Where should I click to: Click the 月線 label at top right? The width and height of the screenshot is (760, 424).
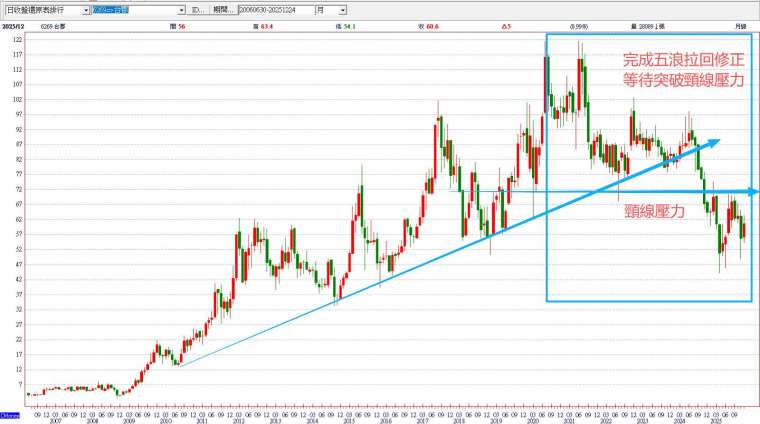click(740, 26)
